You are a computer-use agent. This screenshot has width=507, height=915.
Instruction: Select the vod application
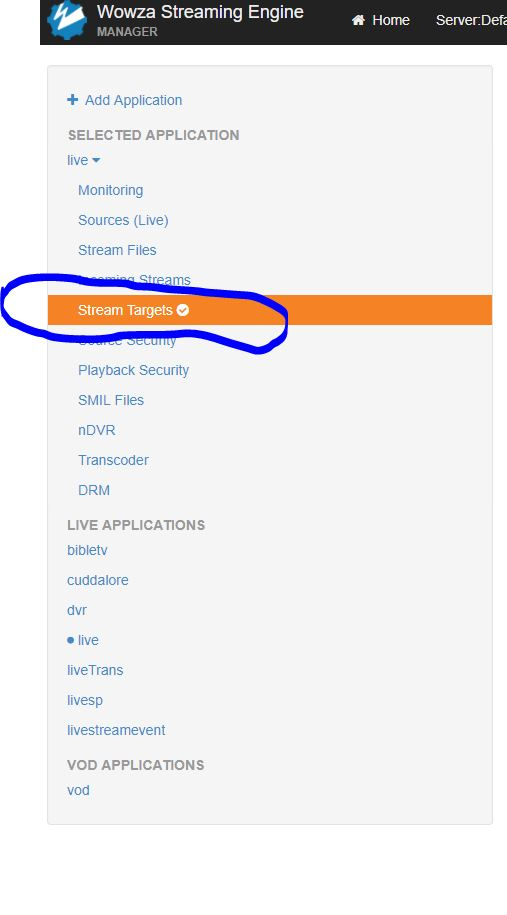[x=78, y=790]
